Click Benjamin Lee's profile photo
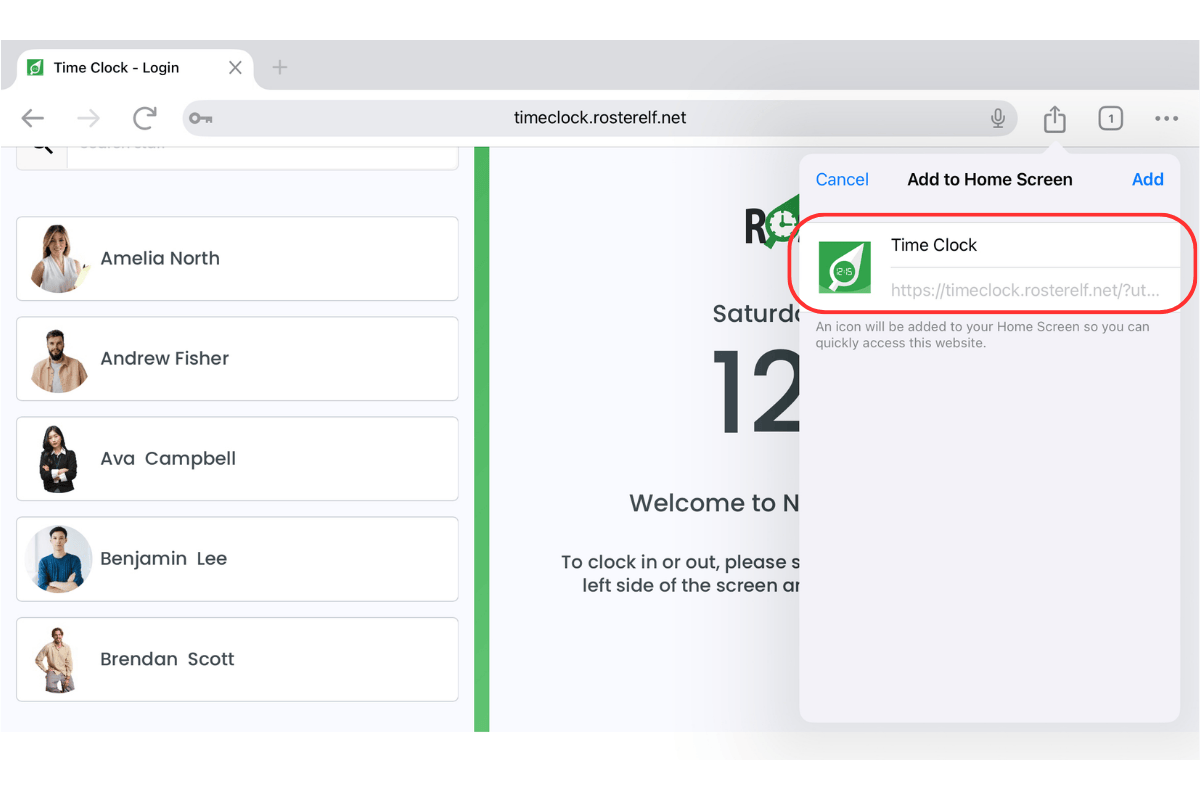 click(x=58, y=558)
